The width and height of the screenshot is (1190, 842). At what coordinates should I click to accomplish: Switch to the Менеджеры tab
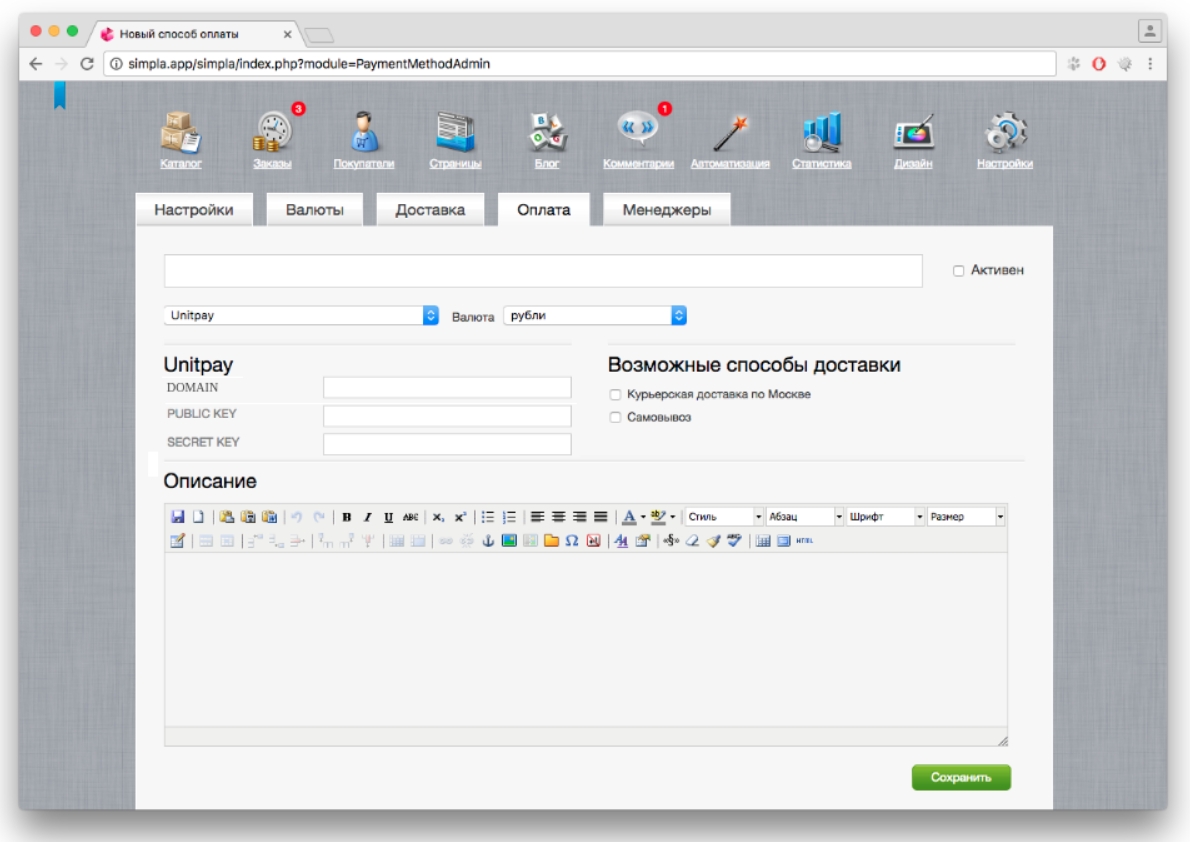(x=666, y=211)
